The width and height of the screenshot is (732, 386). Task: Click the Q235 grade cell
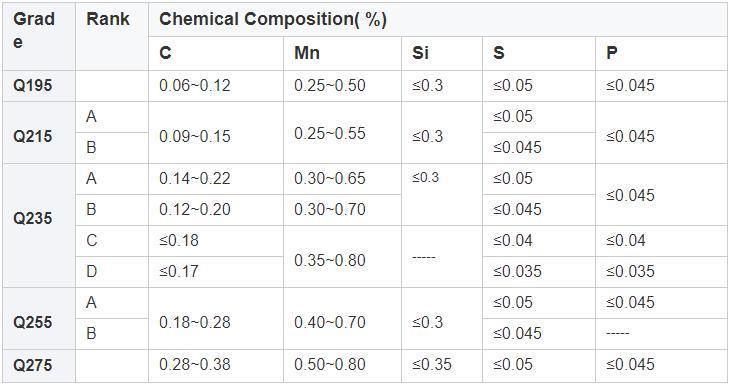pos(39,225)
